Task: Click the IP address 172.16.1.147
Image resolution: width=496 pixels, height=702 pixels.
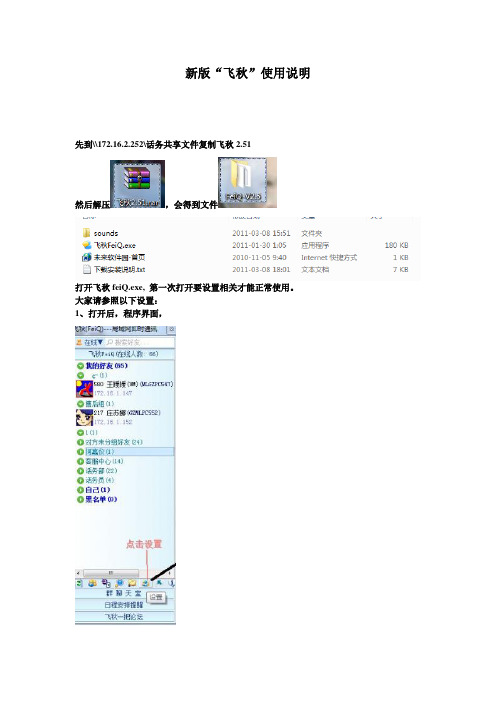Action: pyautogui.click(x=113, y=393)
